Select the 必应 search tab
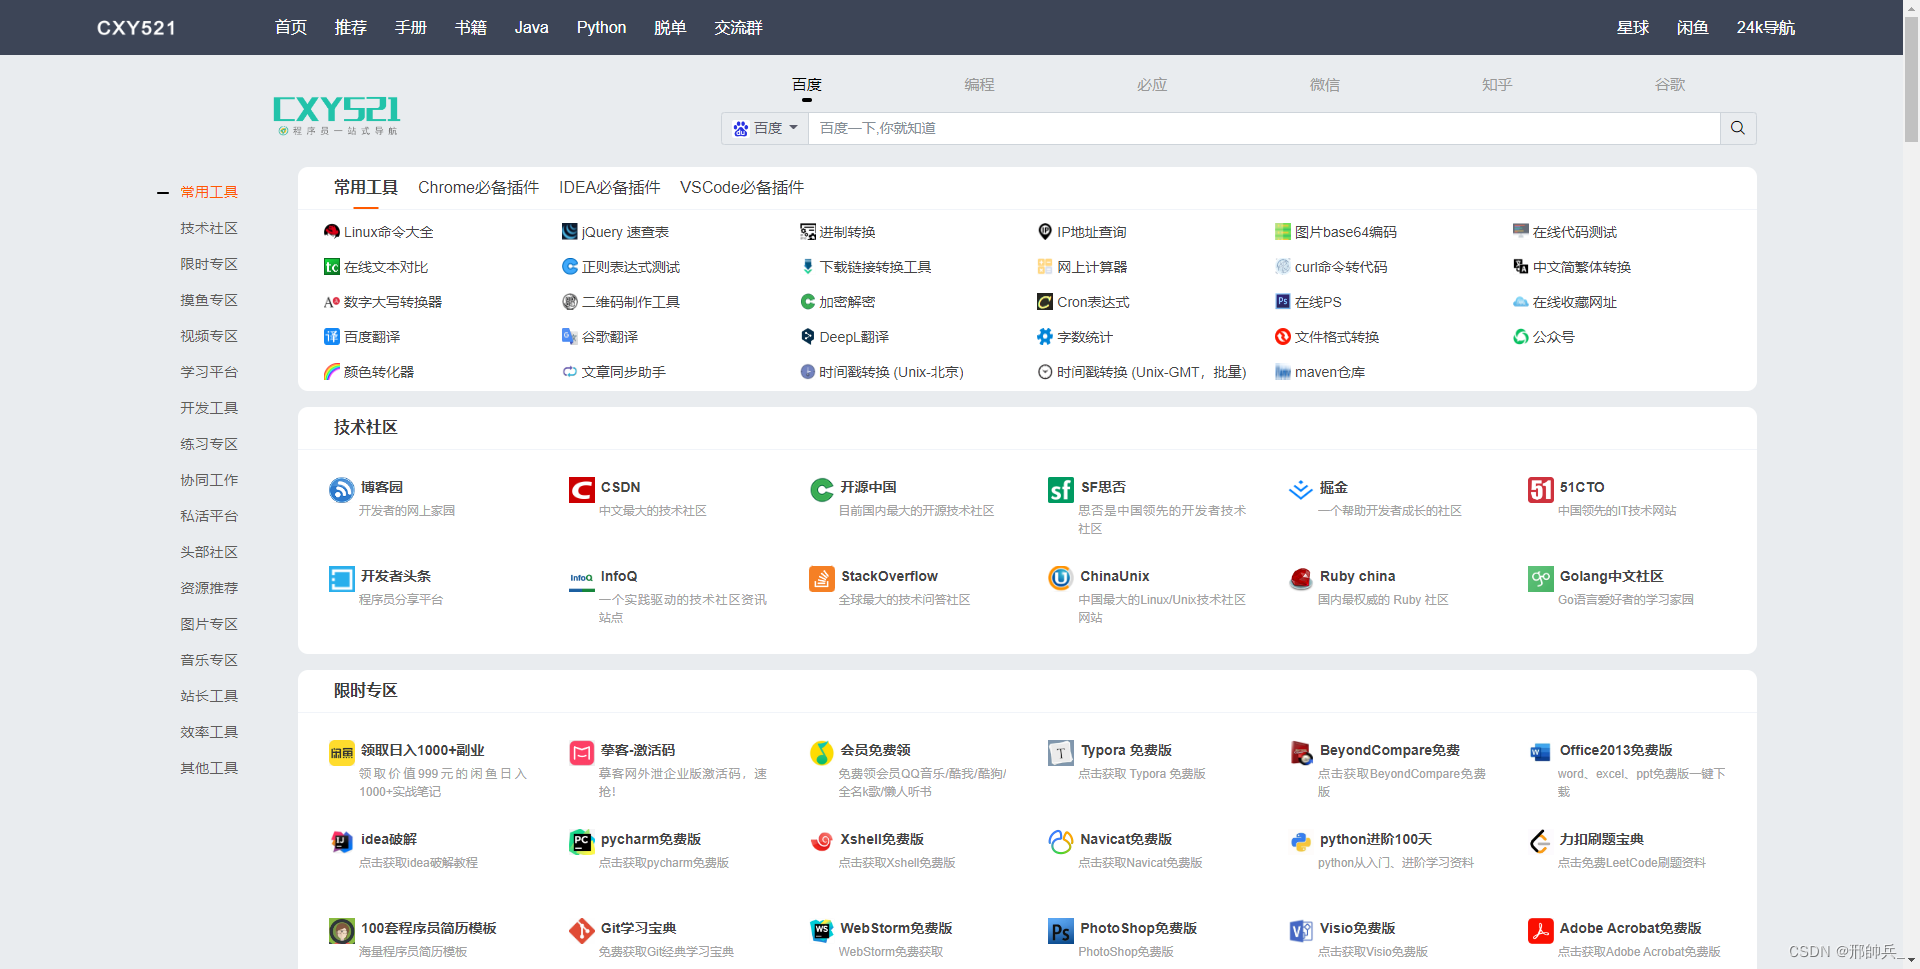The image size is (1920, 969). [x=1152, y=85]
